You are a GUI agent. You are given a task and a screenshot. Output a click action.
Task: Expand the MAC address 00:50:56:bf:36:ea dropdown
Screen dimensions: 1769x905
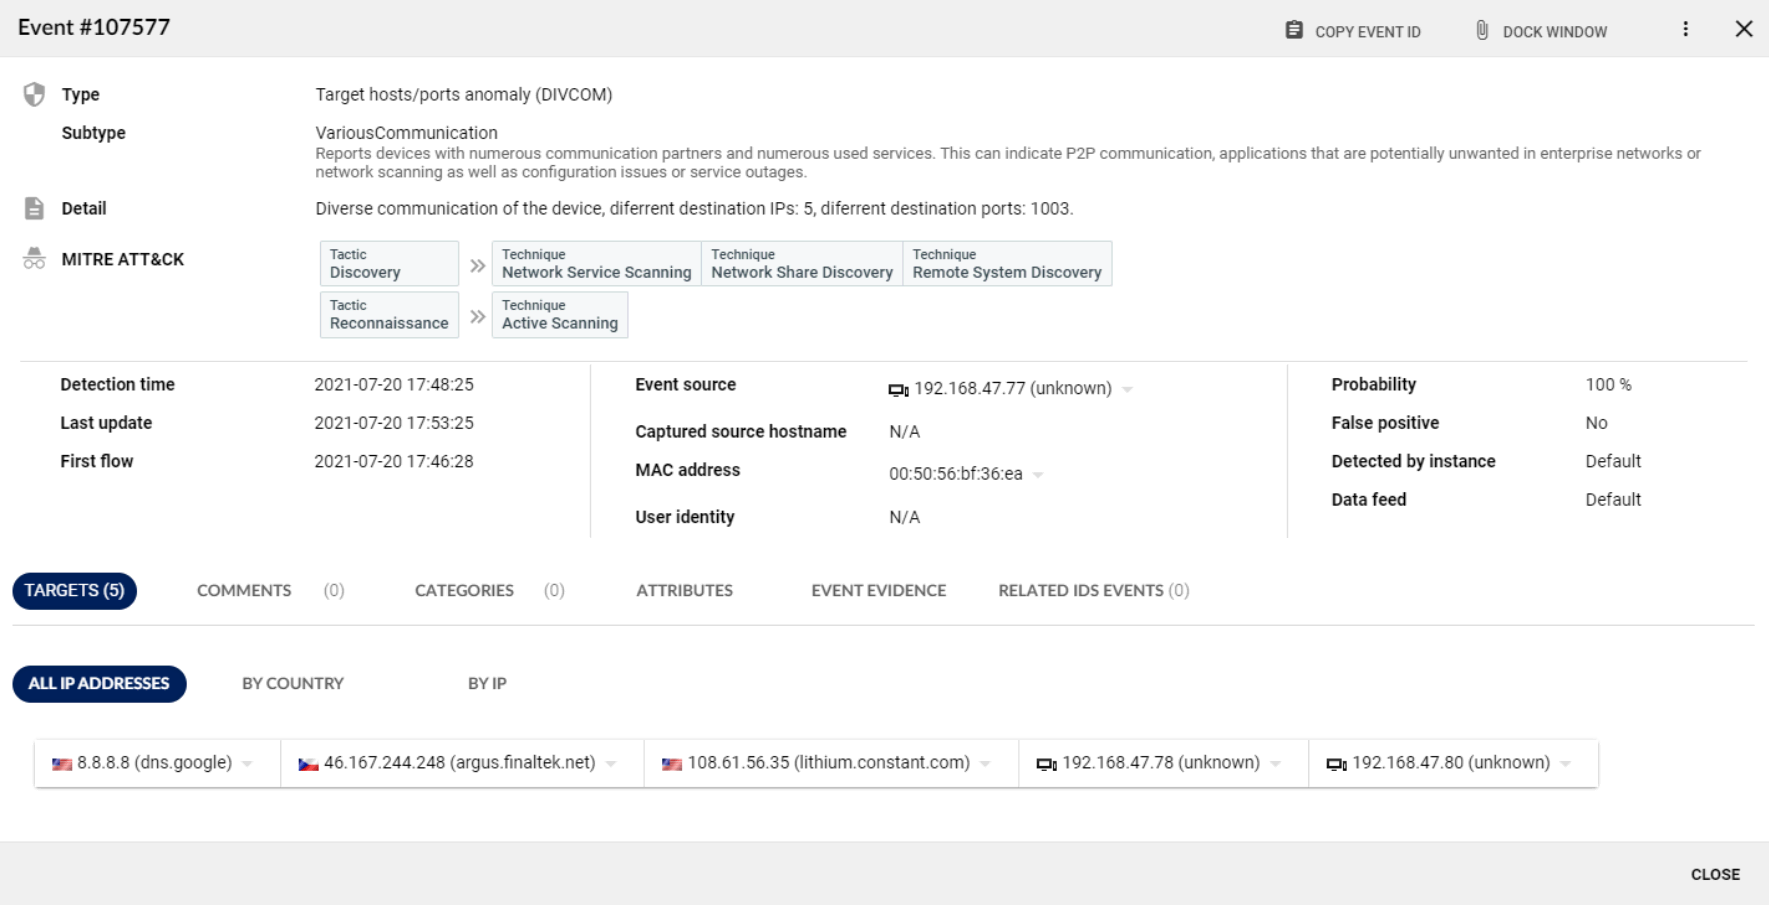[x=1038, y=475]
